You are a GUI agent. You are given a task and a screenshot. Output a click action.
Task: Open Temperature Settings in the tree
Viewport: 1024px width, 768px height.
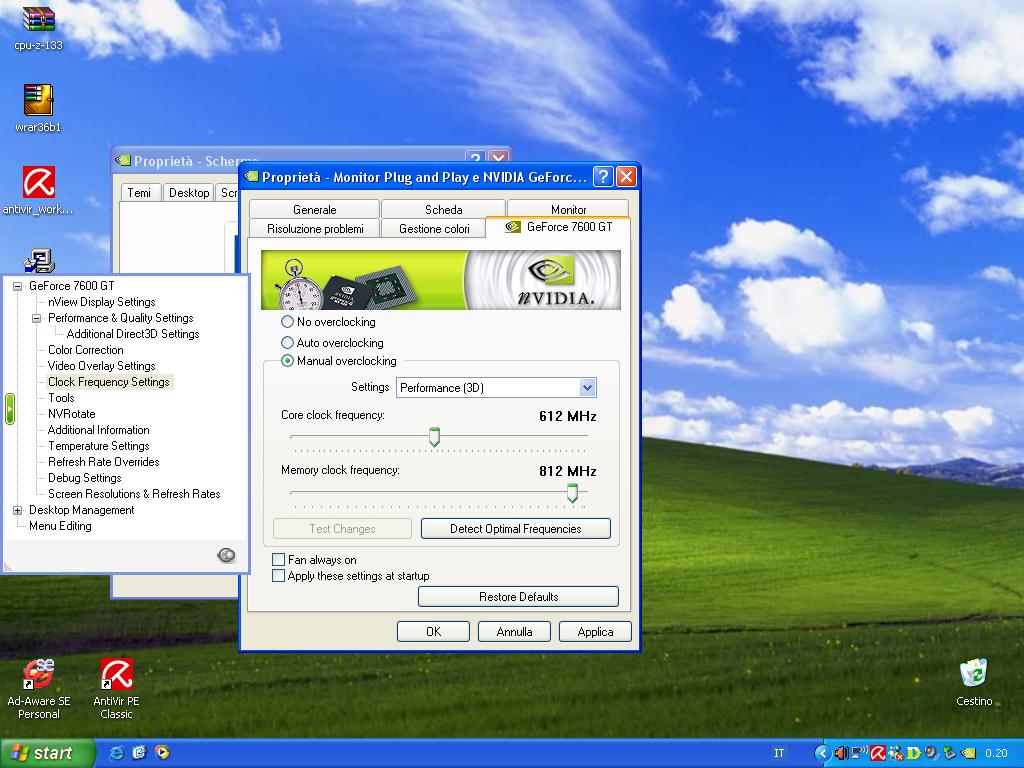(99, 446)
